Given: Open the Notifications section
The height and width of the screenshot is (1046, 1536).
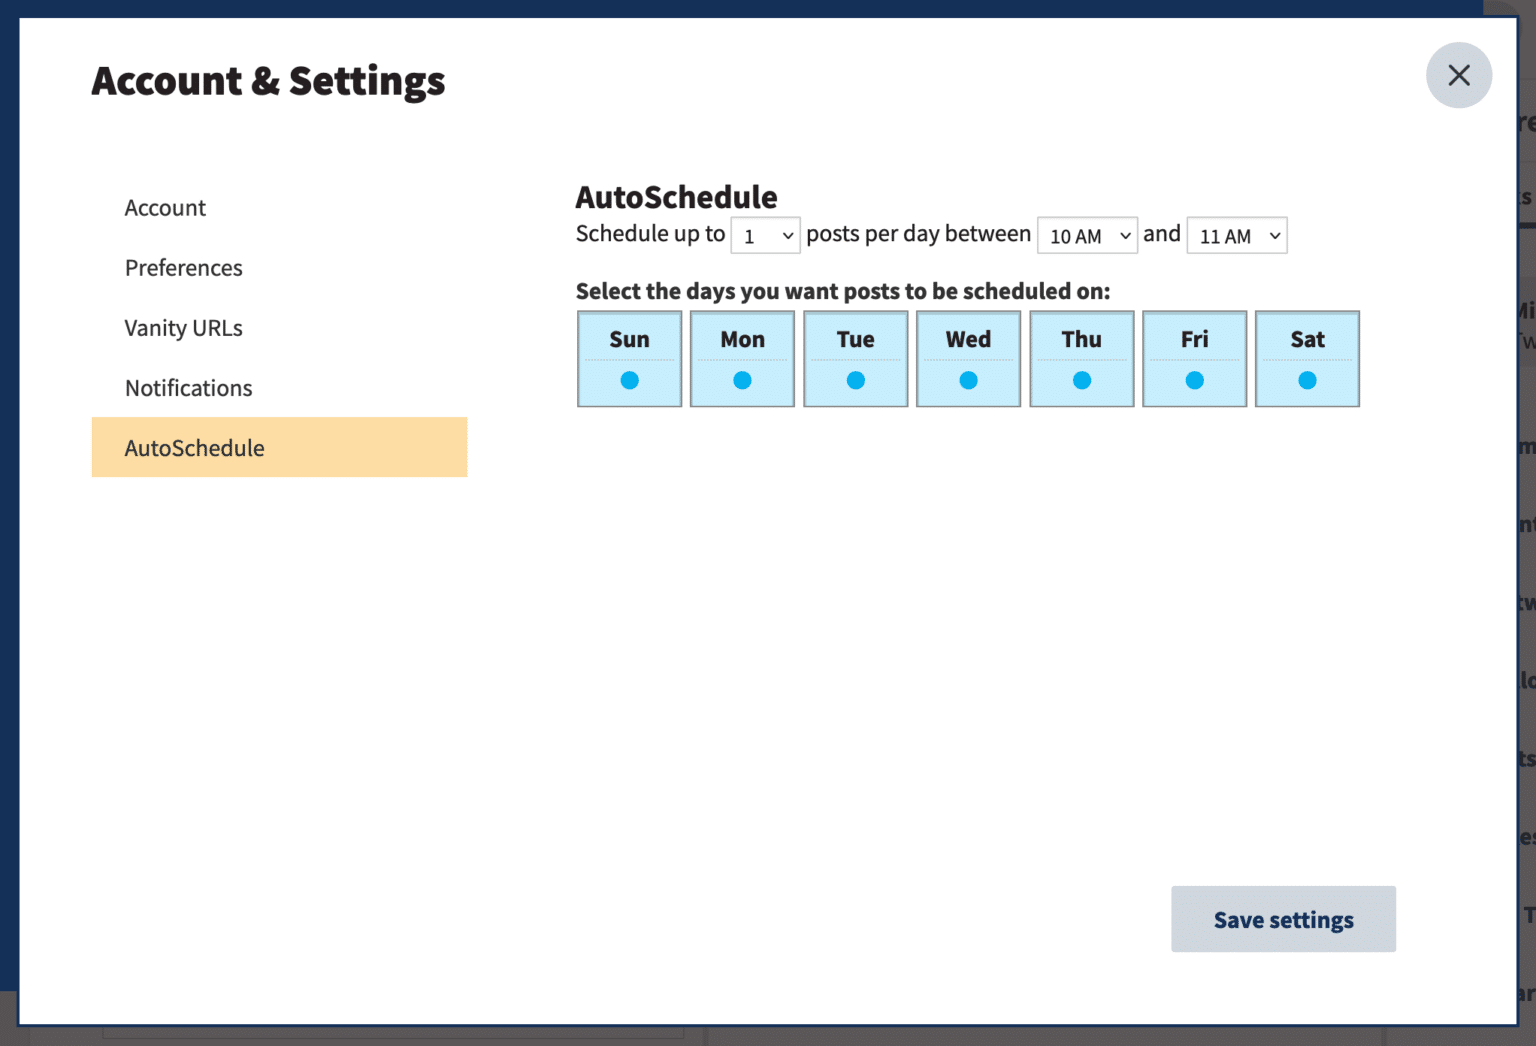Looking at the screenshot, I should click(189, 388).
